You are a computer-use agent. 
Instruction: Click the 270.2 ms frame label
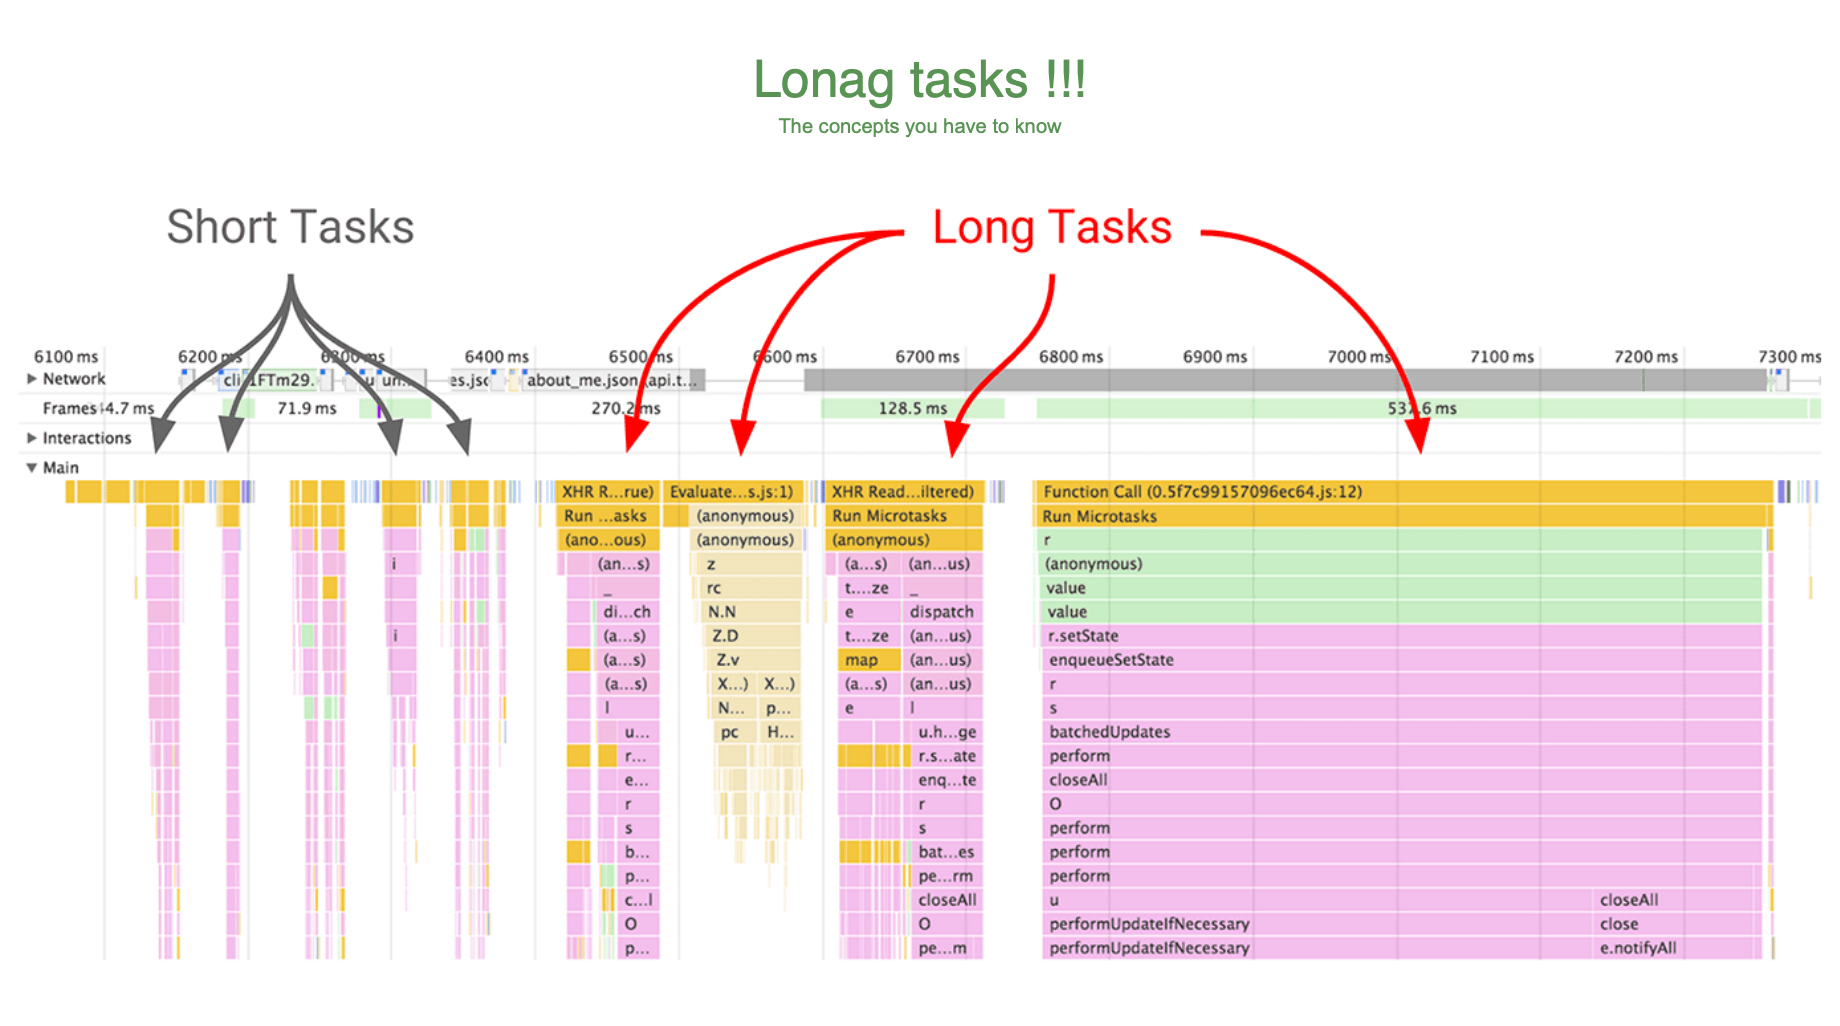[625, 409]
